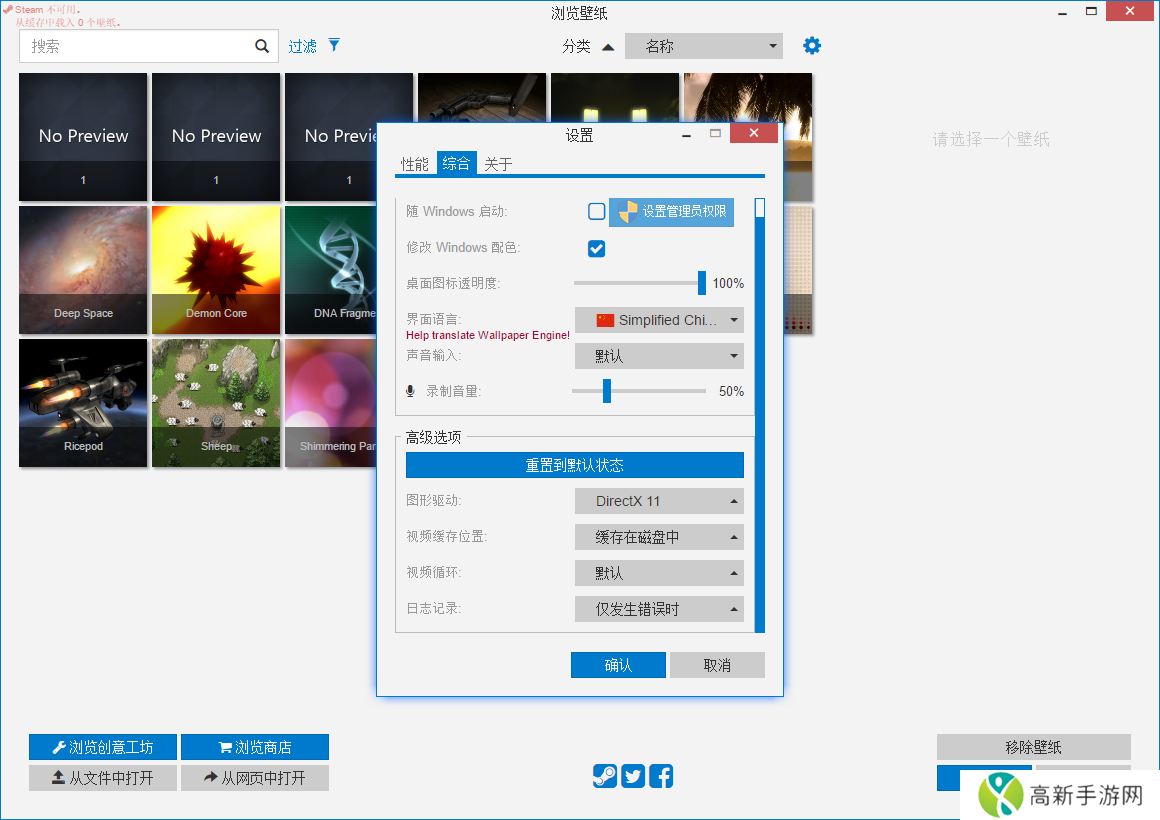
Task: Open the Twitter icon at the bottom
Action: pos(632,776)
